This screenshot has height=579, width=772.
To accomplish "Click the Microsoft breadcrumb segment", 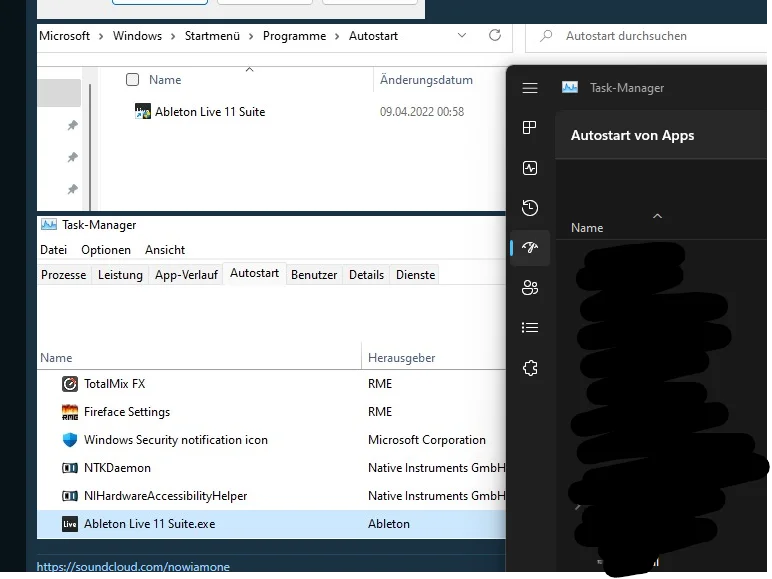I will tap(64, 36).
